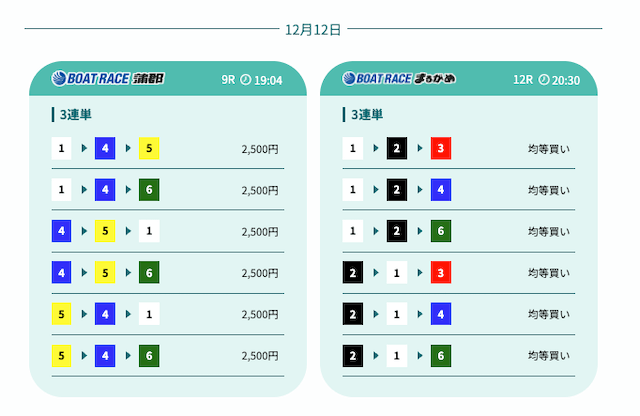
Task: Click 均等買い in the 2-1-3 row
Action: pos(549,273)
